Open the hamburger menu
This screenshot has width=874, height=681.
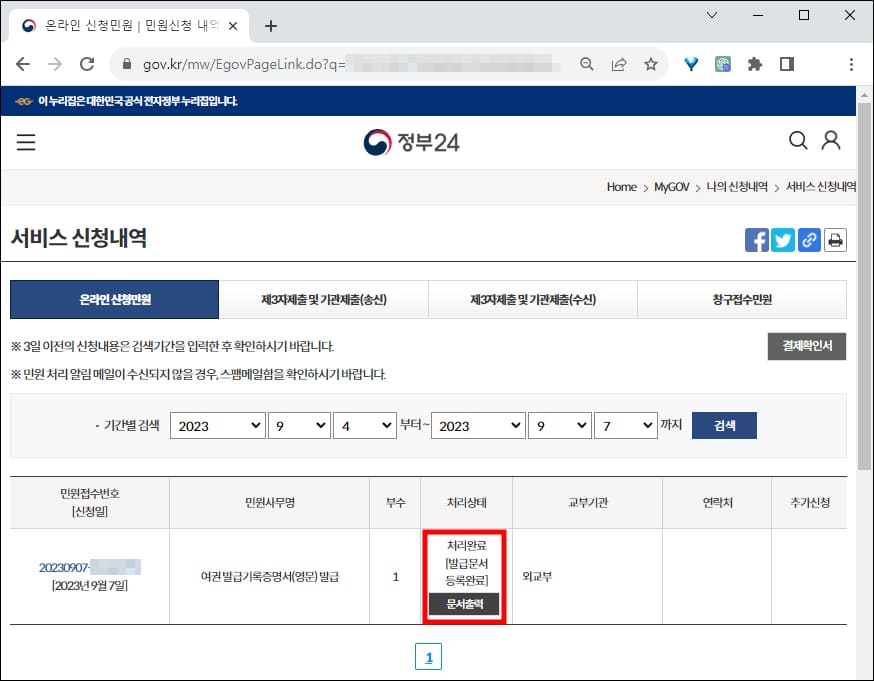25,141
